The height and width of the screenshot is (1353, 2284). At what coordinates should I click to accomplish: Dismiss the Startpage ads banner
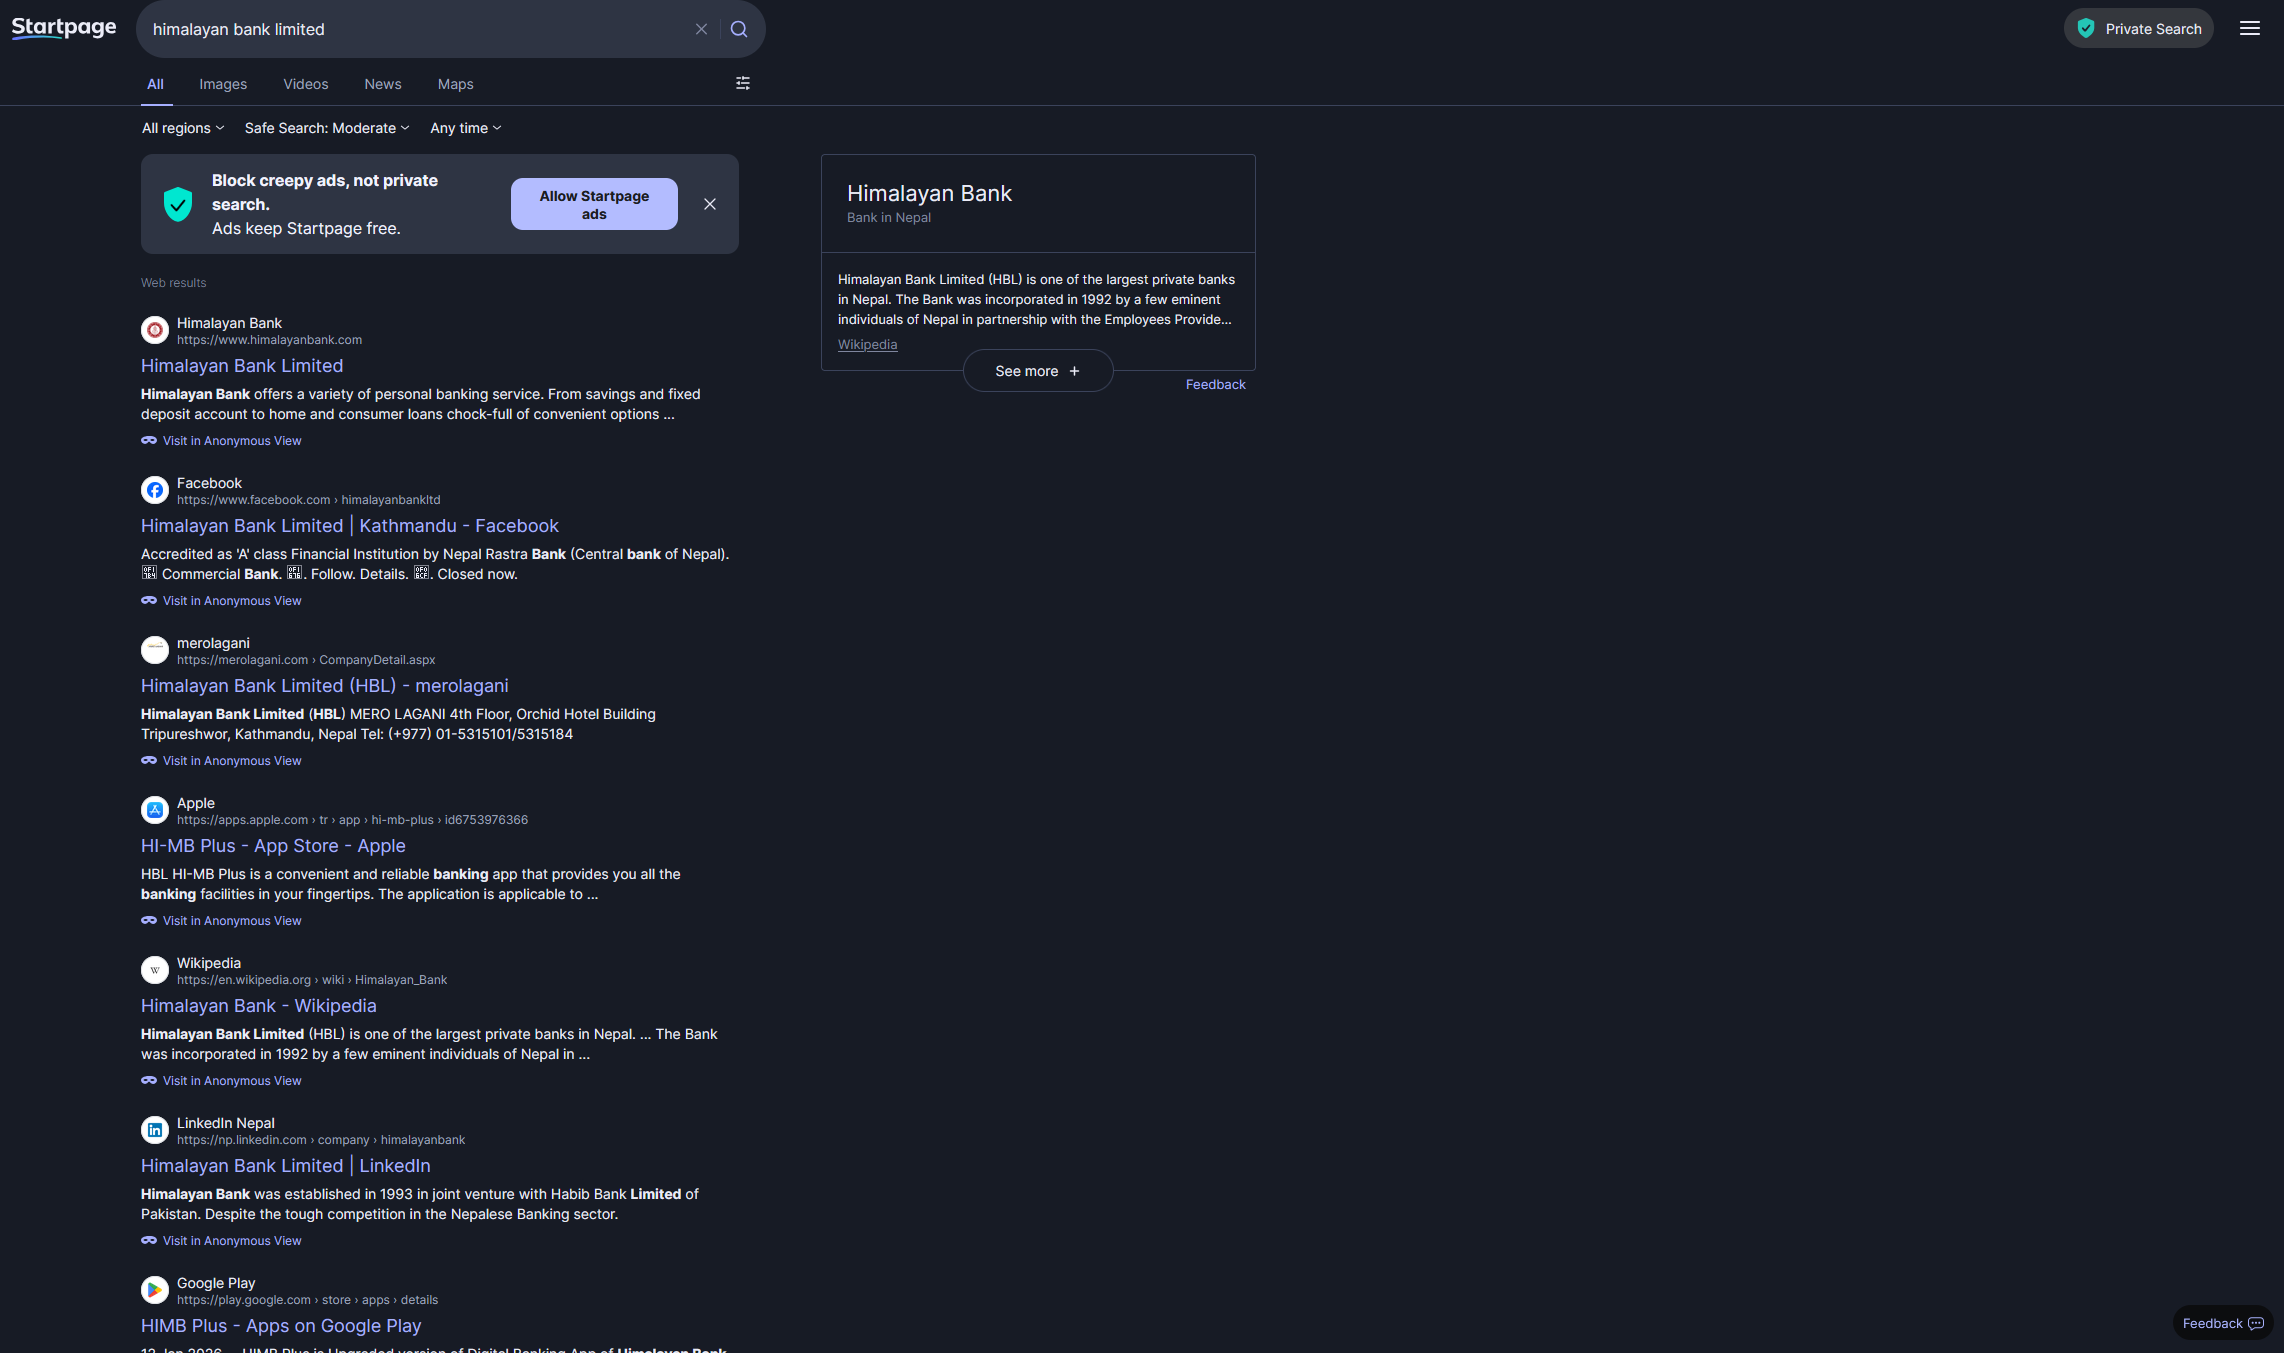(x=710, y=204)
